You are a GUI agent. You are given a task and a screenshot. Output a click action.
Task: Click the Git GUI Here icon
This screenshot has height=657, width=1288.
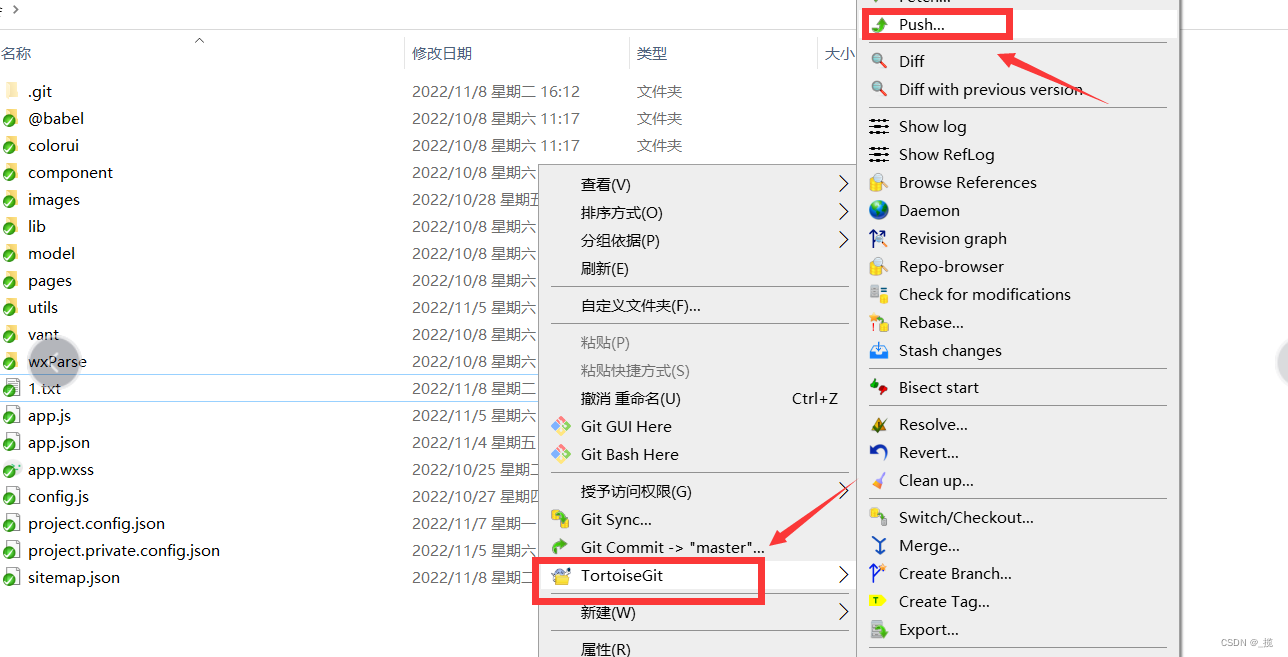(x=561, y=426)
